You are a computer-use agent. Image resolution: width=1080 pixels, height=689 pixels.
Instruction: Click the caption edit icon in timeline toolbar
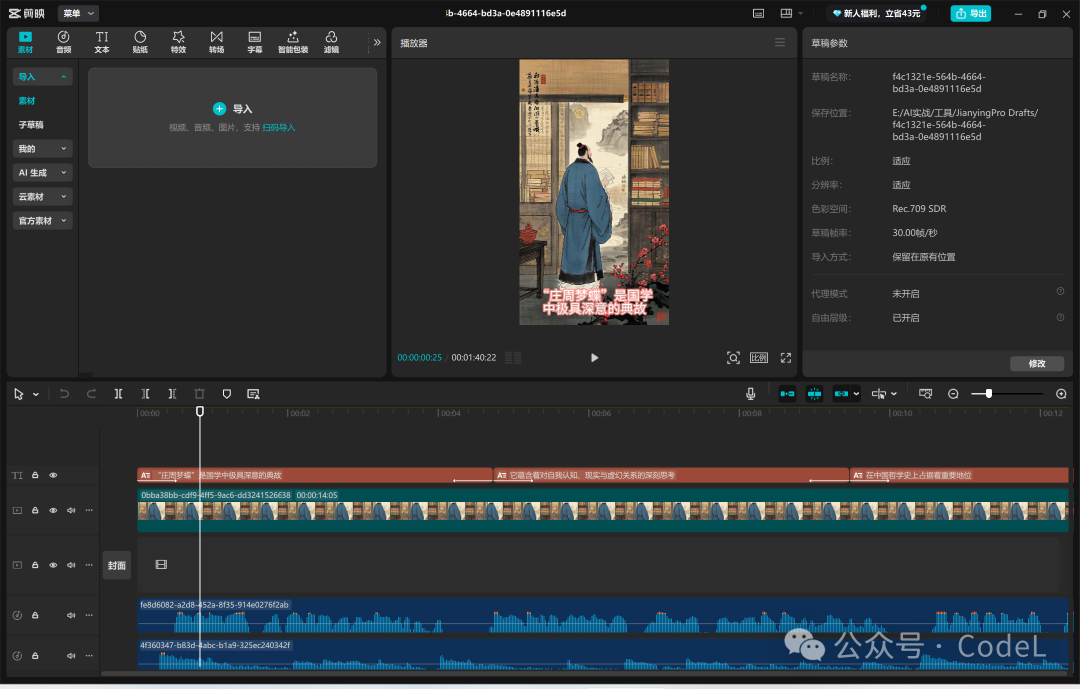click(x=253, y=394)
